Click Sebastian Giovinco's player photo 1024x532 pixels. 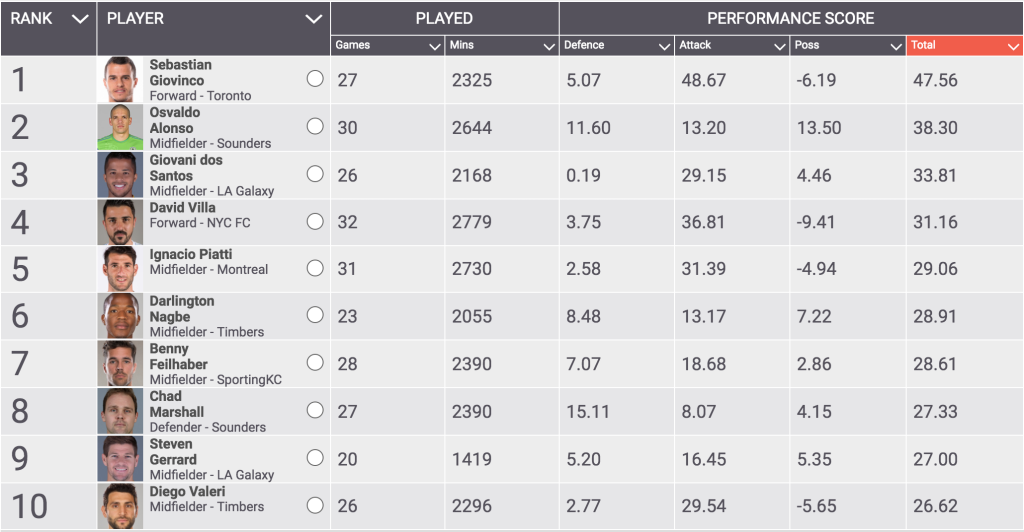tap(120, 80)
